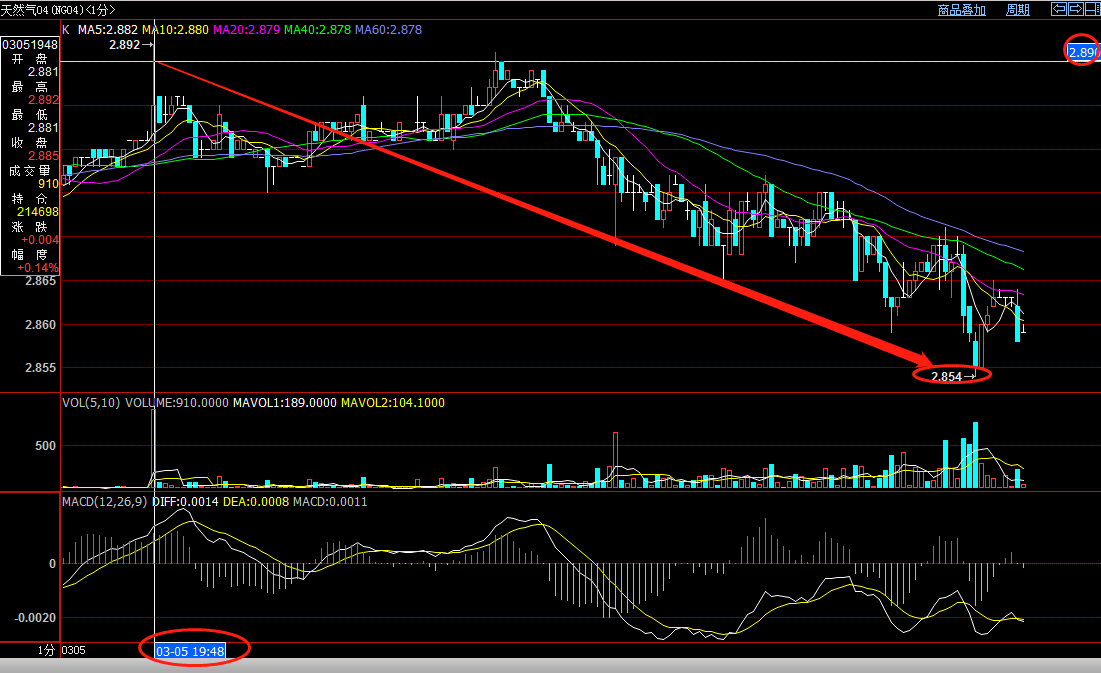
Task: Select the MA10:2.880 indicator label
Action: coord(175,30)
